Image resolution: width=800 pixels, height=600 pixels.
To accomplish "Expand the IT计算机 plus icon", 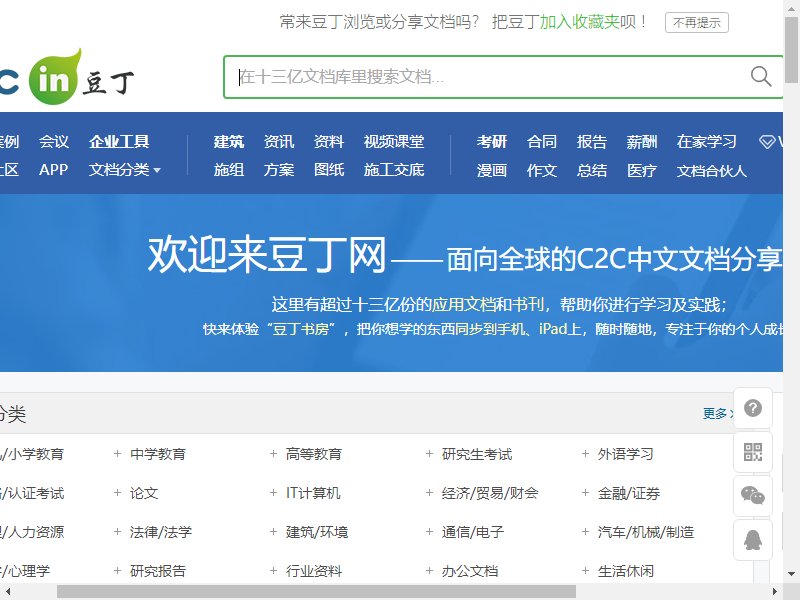I will click(x=273, y=493).
